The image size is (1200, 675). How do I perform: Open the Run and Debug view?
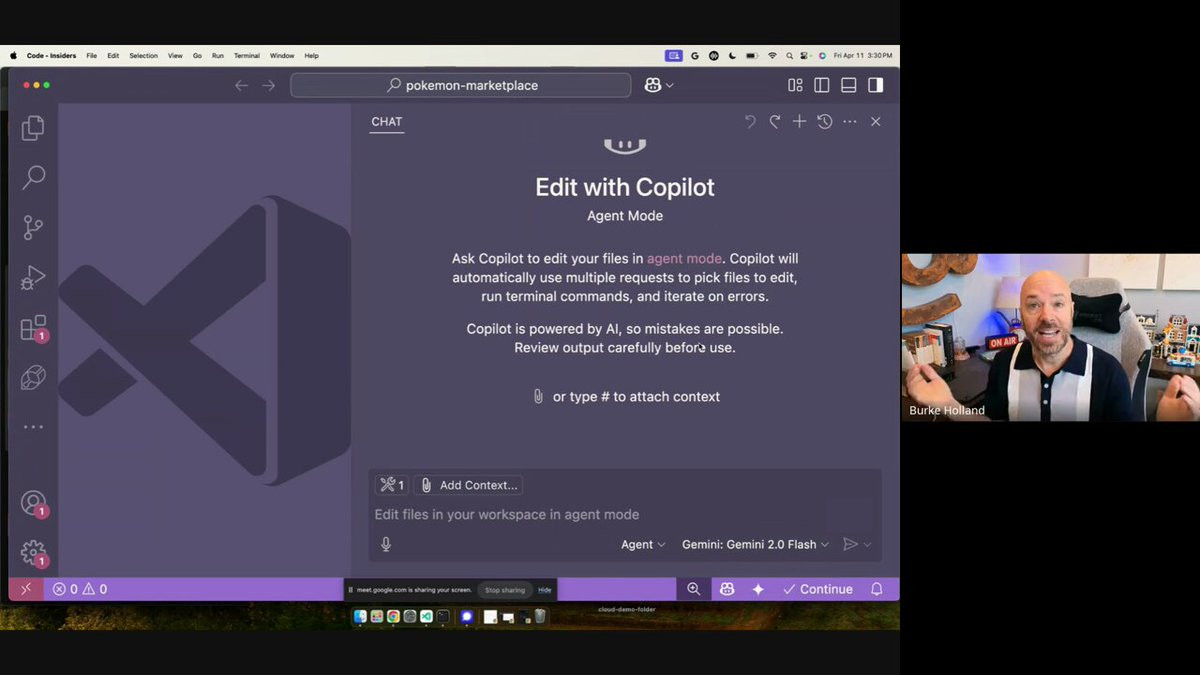coord(33,278)
